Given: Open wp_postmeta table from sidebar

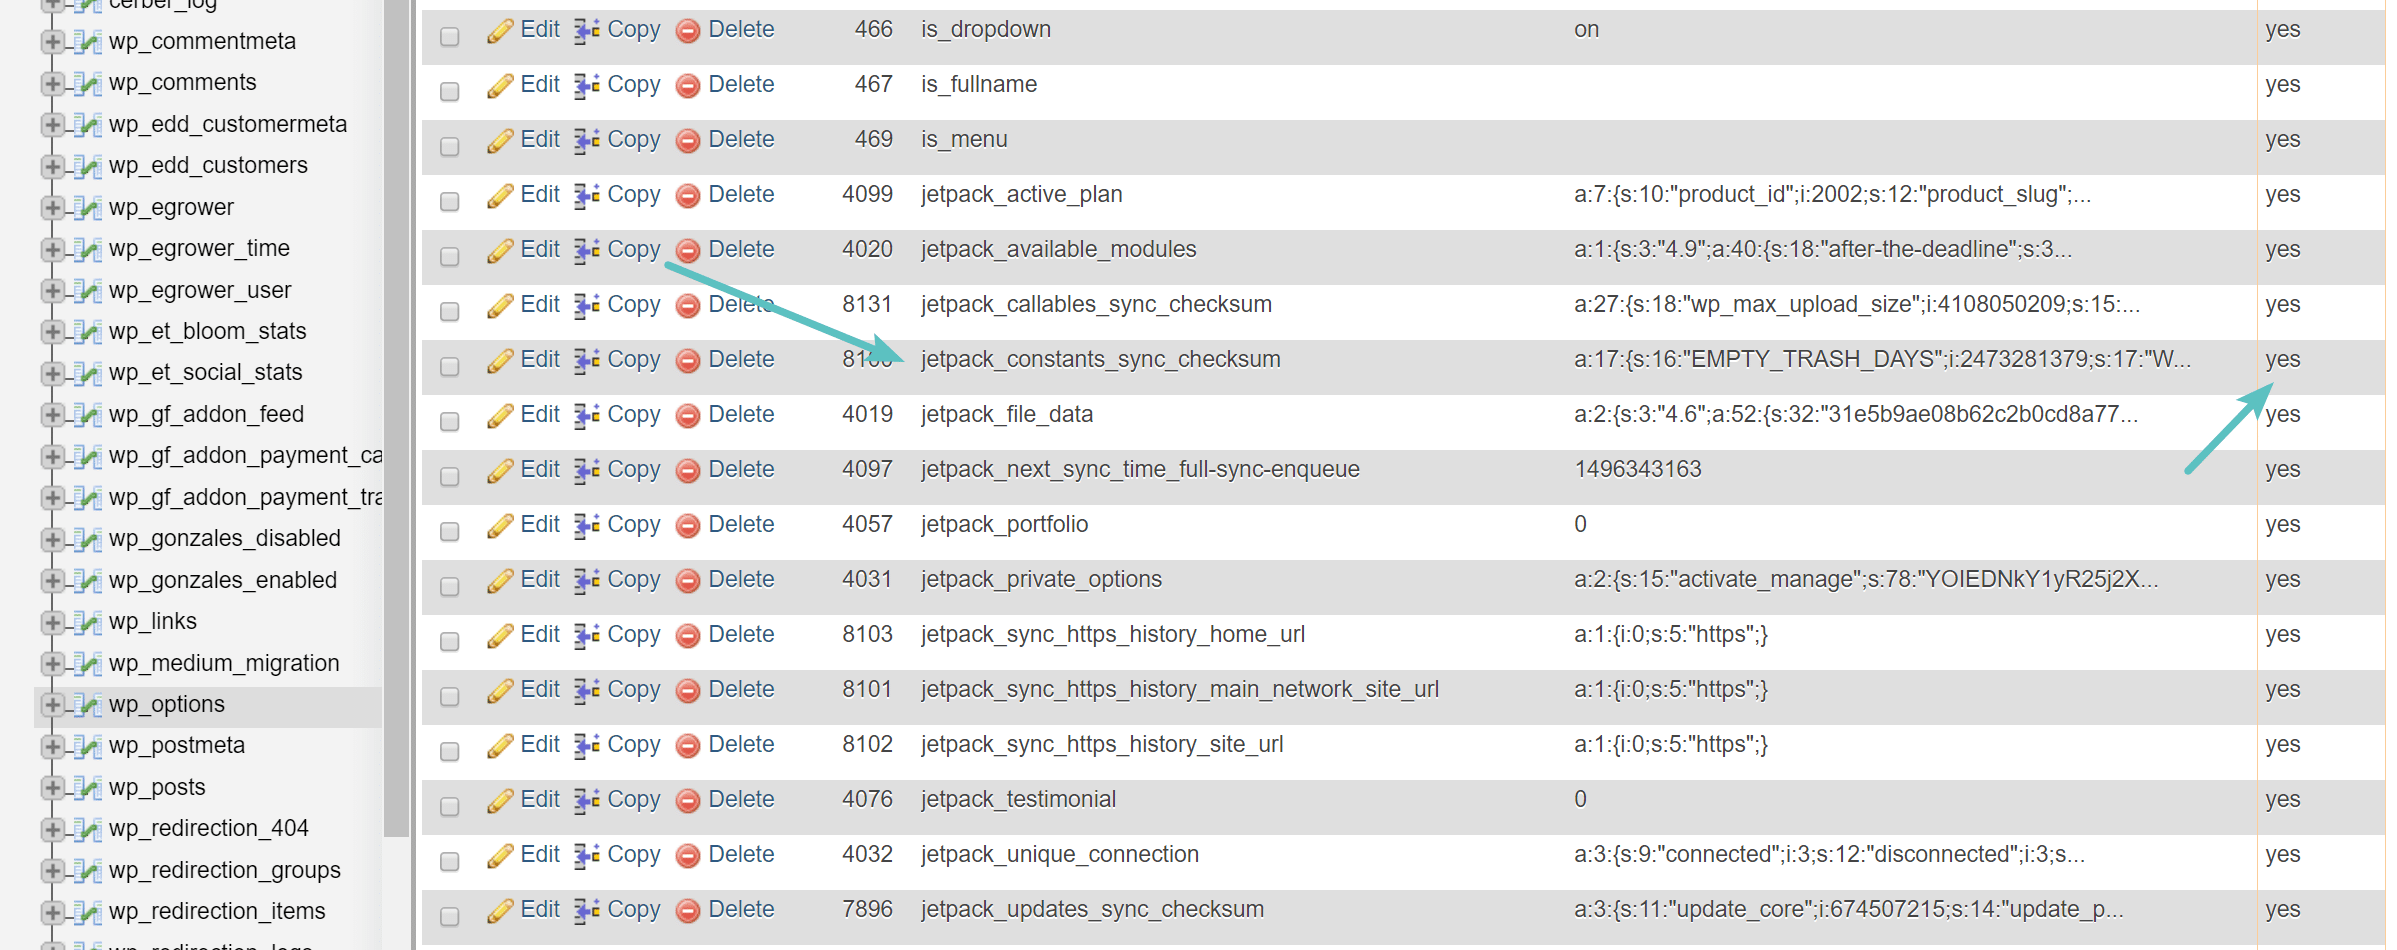Looking at the screenshot, I should pyautogui.click(x=177, y=746).
